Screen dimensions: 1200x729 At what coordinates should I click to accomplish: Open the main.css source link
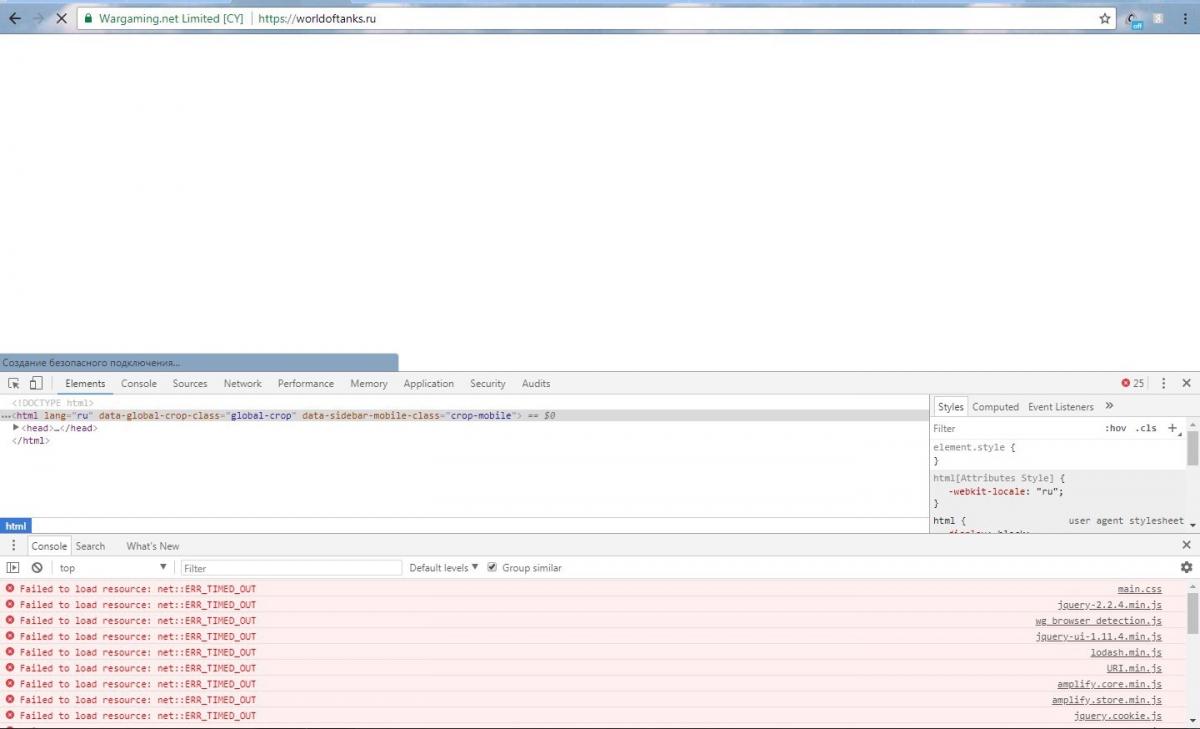click(1140, 589)
